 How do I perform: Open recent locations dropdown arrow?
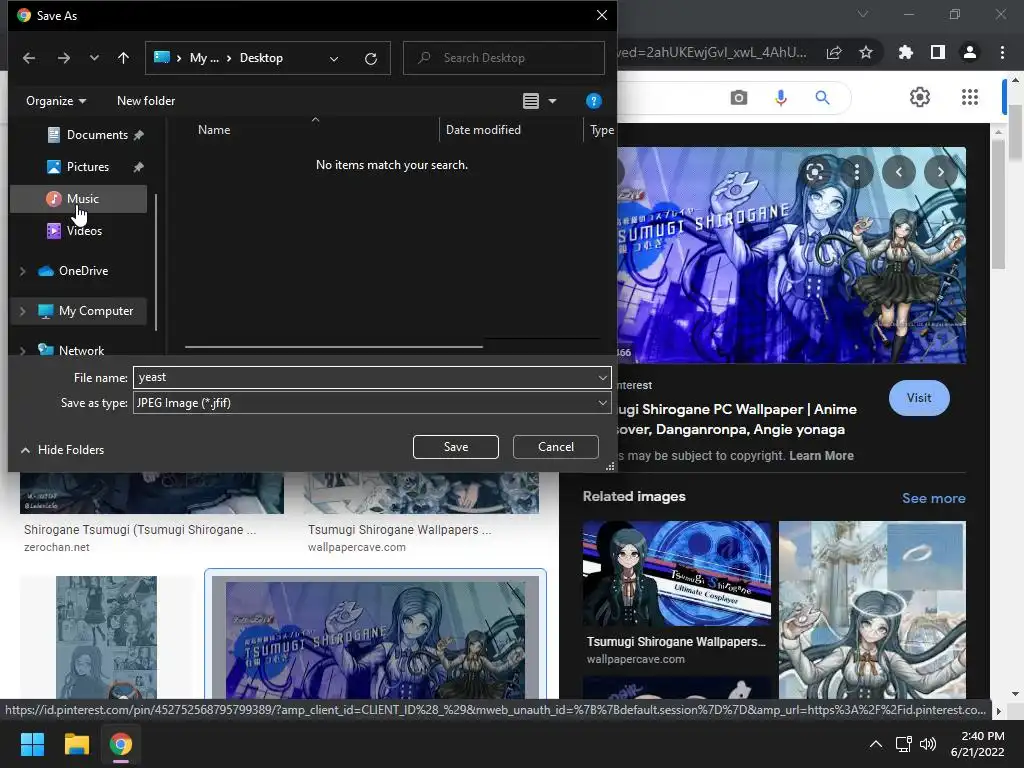94,58
